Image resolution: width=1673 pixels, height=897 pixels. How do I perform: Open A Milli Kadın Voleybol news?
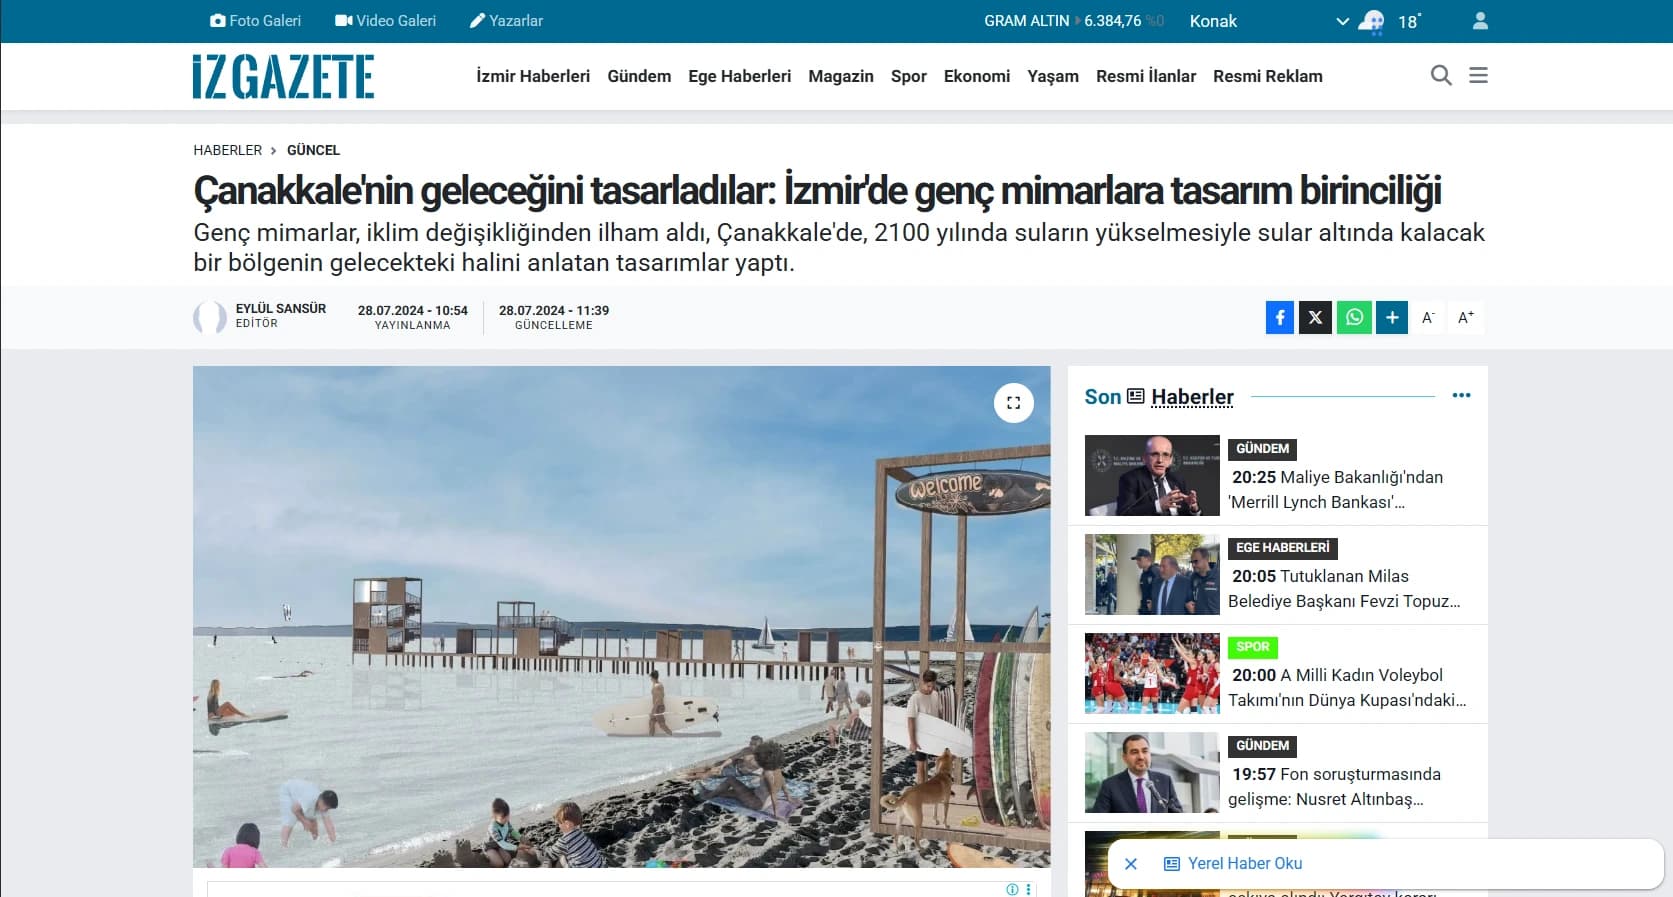(1347, 688)
